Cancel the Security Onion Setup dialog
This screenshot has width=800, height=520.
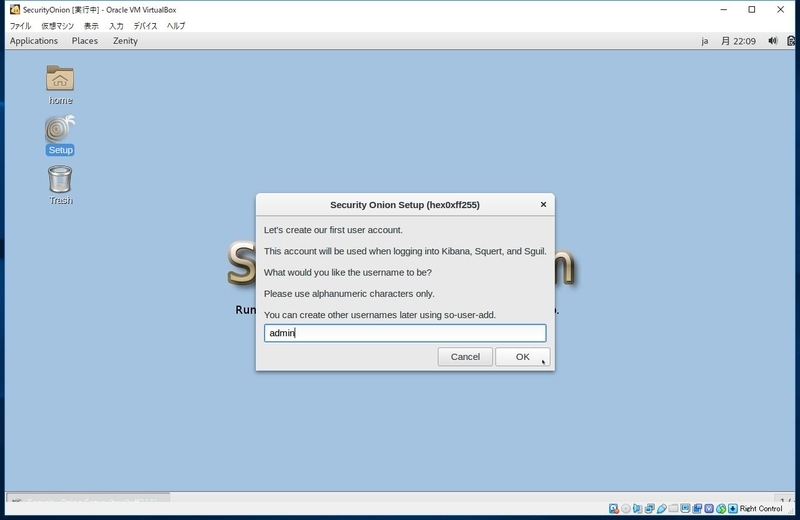tap(465, 357)
